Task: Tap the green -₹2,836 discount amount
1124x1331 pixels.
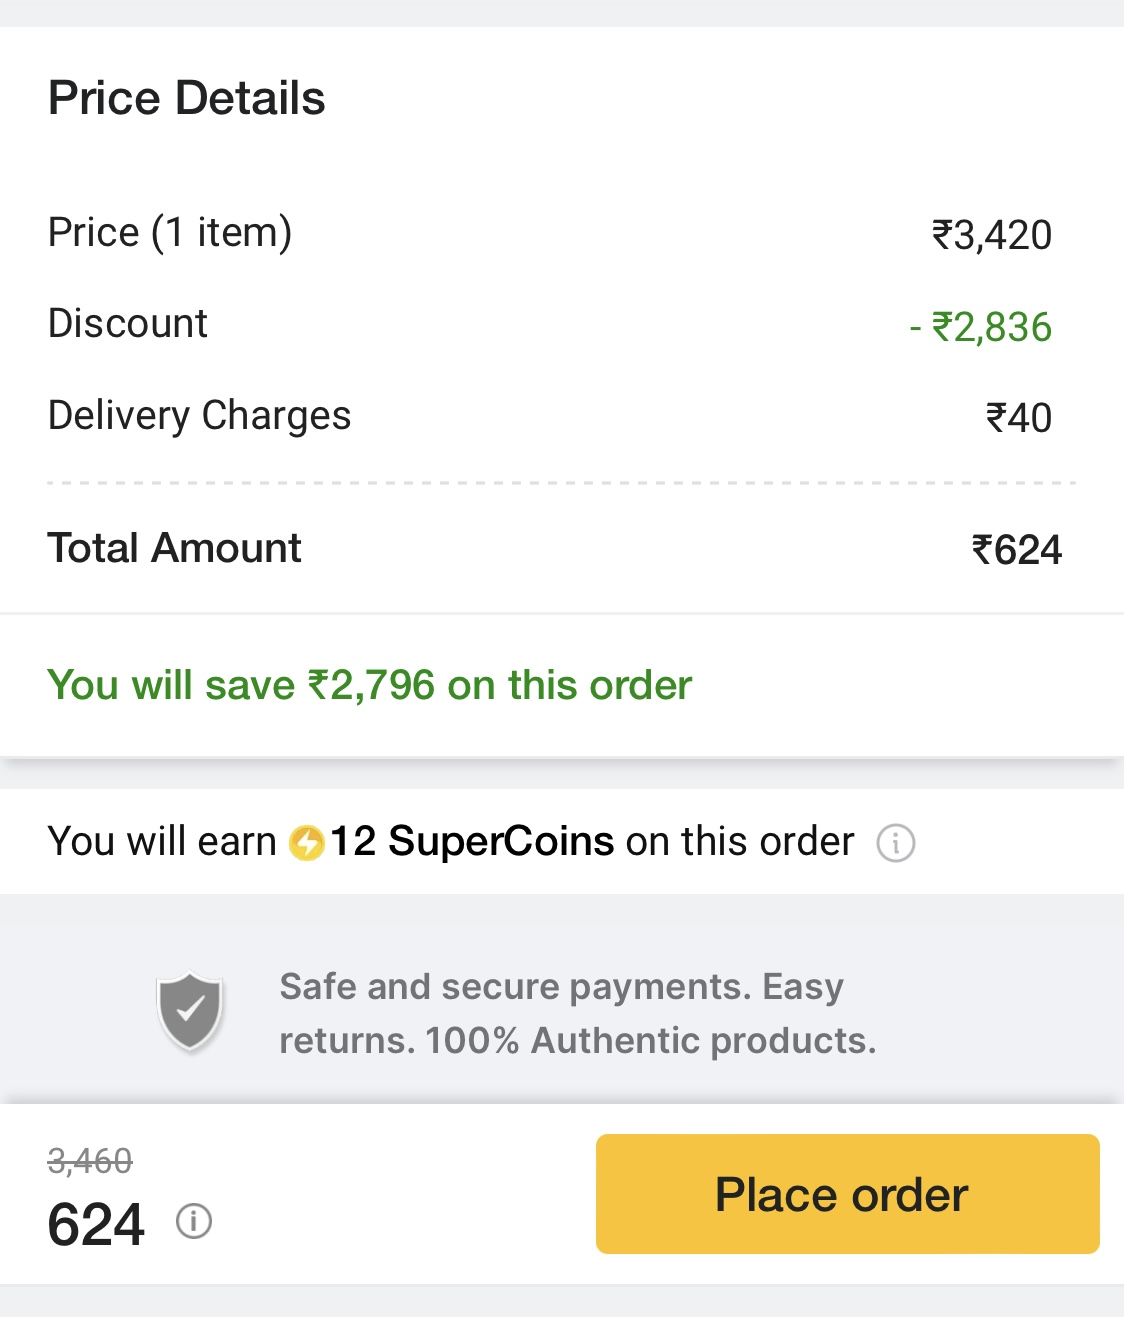Action: pos(981,328)
